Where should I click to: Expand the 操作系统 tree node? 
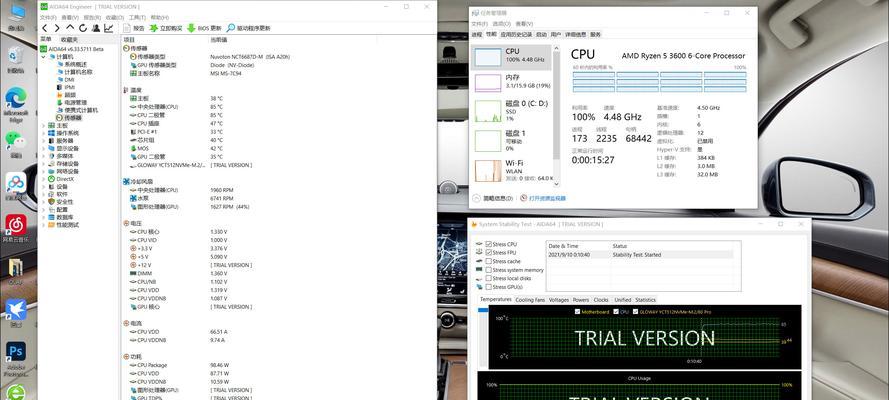pos(44,133)
